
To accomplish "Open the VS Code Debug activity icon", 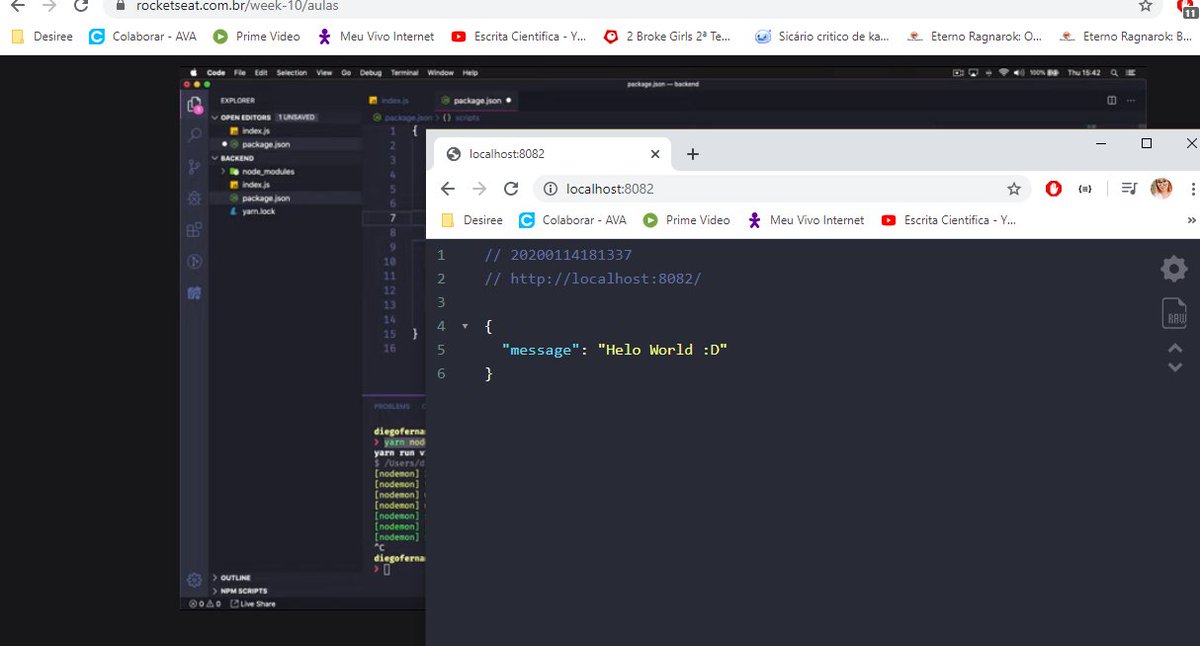I will point(195,199).
